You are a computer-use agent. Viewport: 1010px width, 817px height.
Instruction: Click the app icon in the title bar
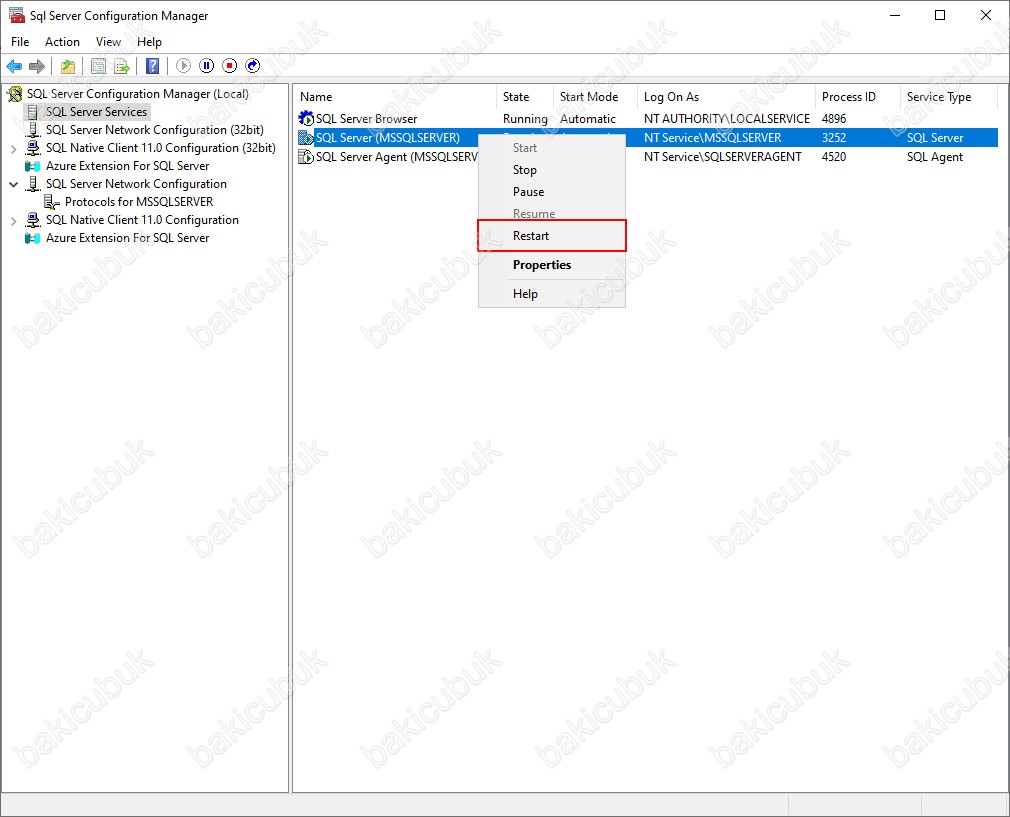[x=17, y=15]
